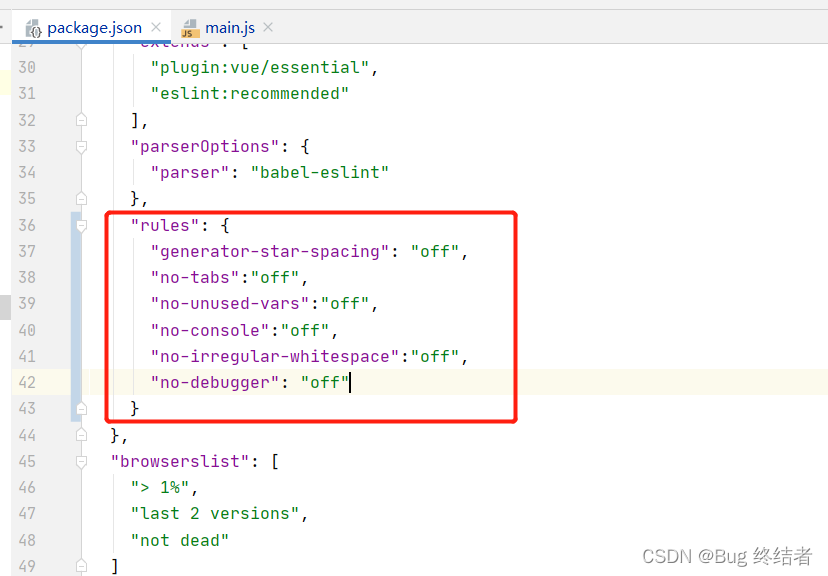Click line number 47 in gutter
This screenshot has height=576, width=828.
coord(27,514)
